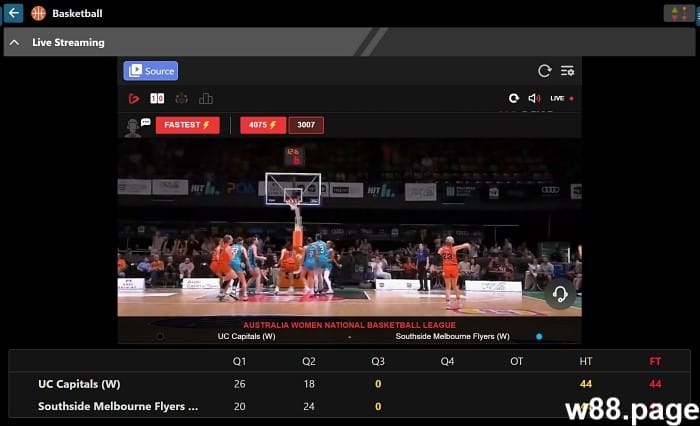The width and height of the screenshot is (700, 426).
Task: Click UC Capitals halftime score 44
Action: click(586, 384)
